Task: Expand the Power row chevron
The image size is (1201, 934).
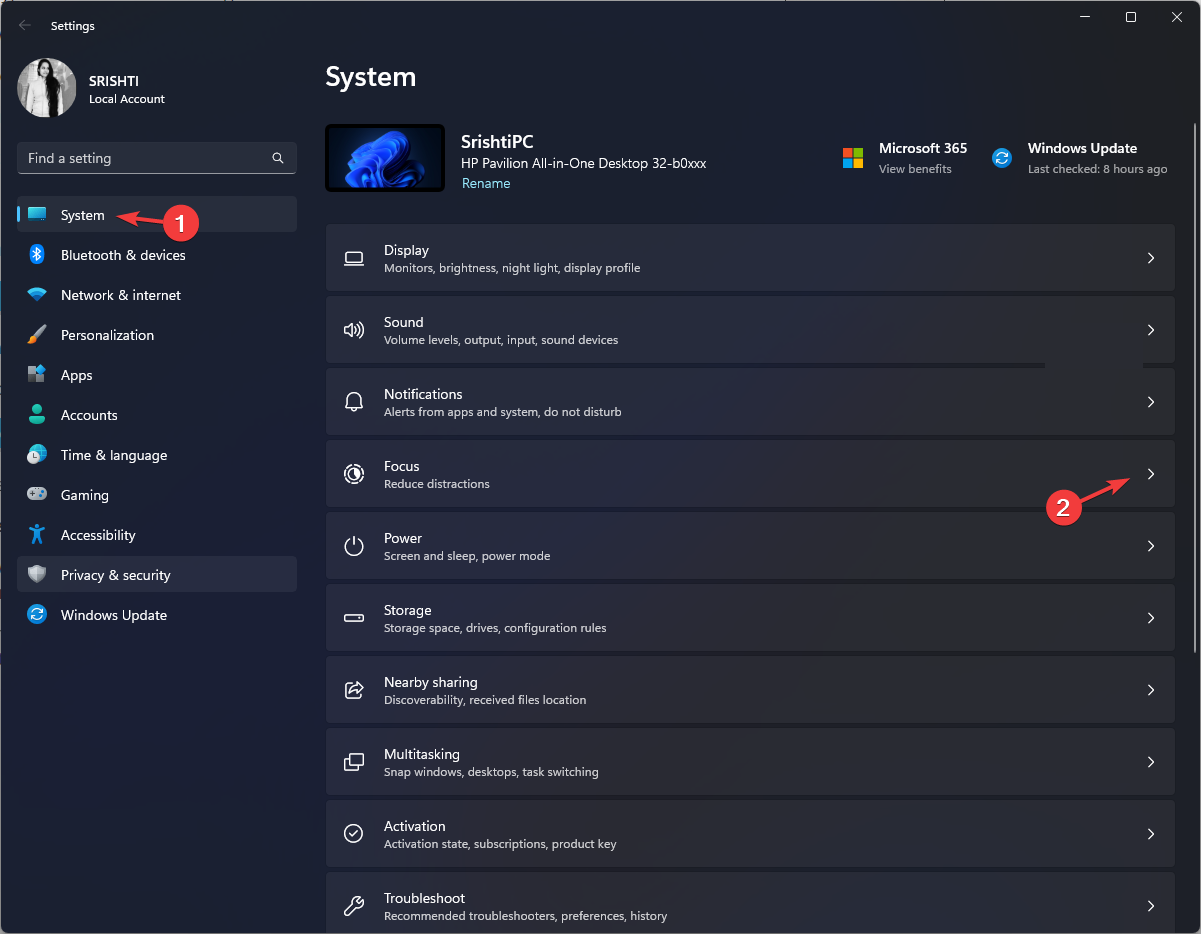Action: click(x=1151, y=546)
